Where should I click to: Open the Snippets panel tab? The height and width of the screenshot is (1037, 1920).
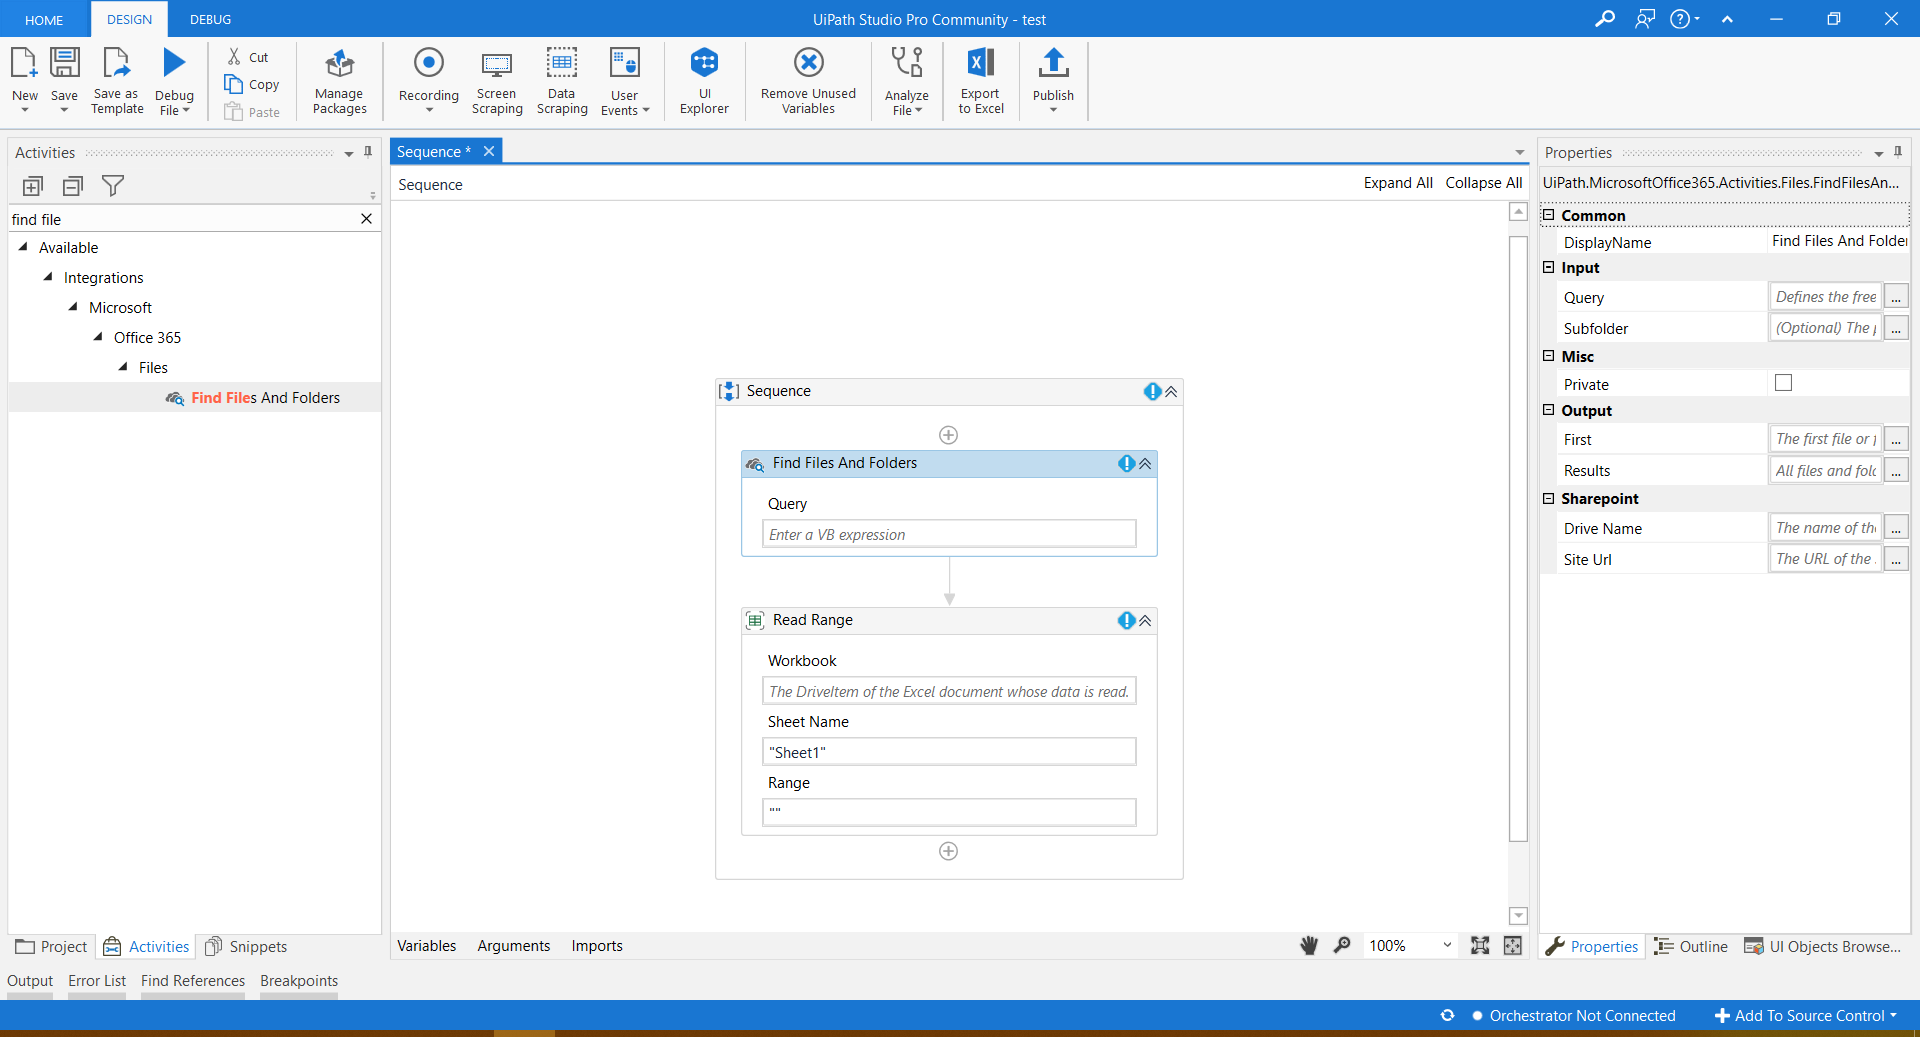tap(246, 946)
